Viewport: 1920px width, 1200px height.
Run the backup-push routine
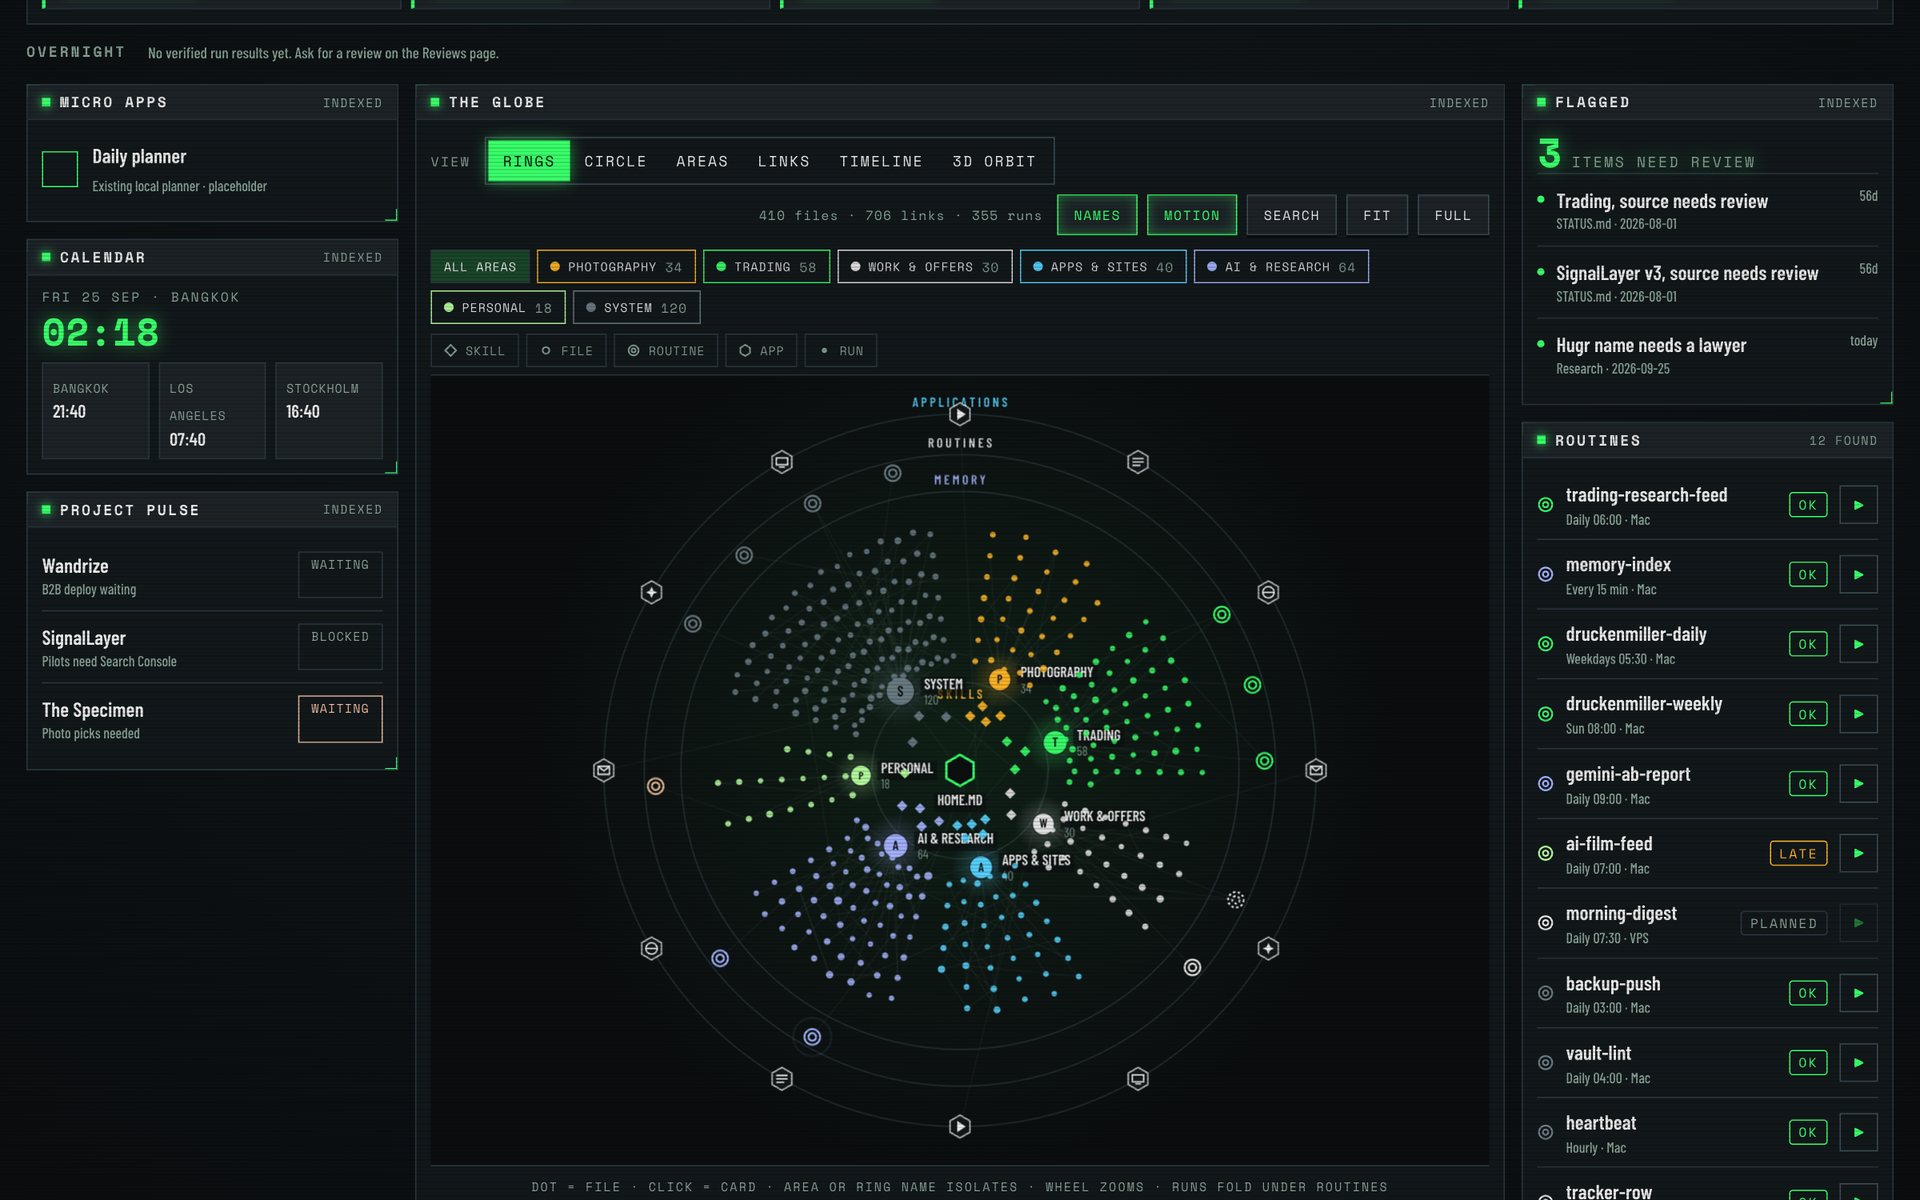1858,993
